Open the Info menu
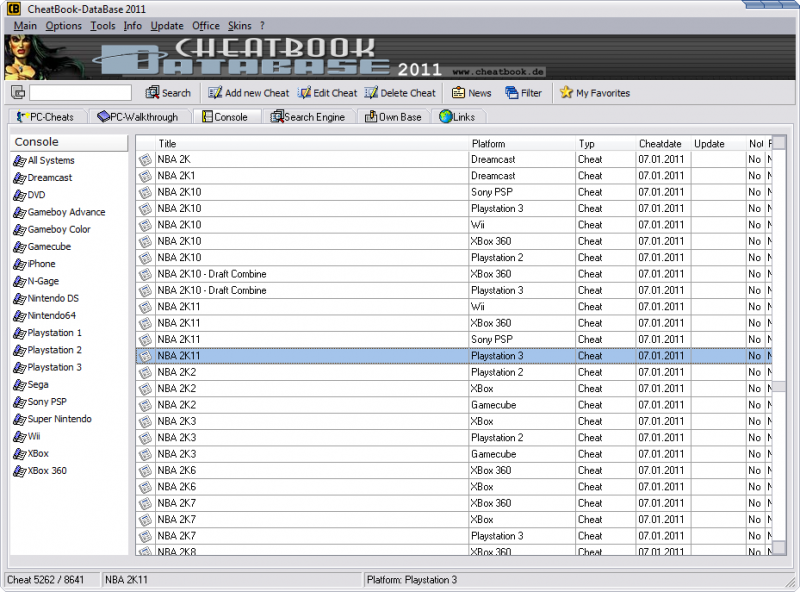The height and width of the screenshot is (592, 800). pyautogui.click(x=133, y=26)
